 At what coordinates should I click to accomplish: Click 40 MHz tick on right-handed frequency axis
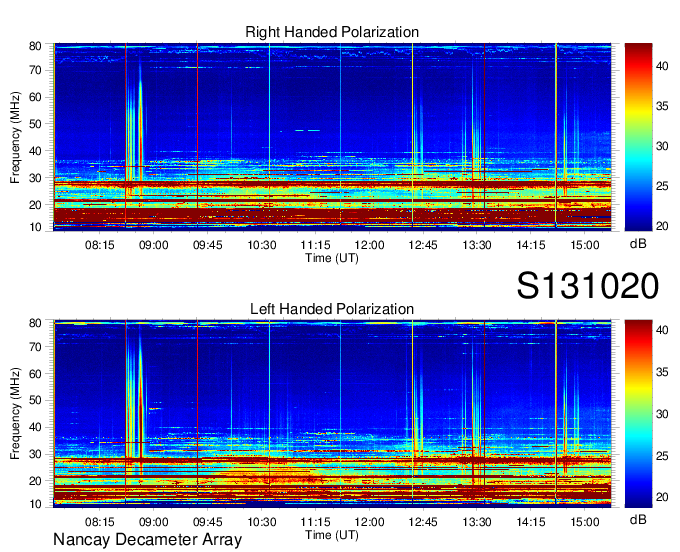pyautogui.click(x=35, y=151)
